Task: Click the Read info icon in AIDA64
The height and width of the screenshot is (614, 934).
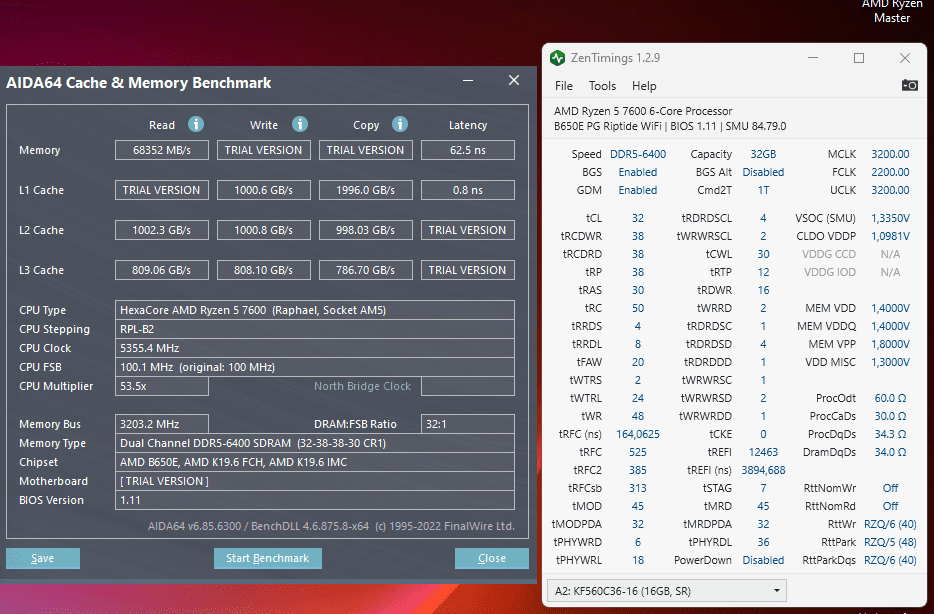Action: pos(196,124)
